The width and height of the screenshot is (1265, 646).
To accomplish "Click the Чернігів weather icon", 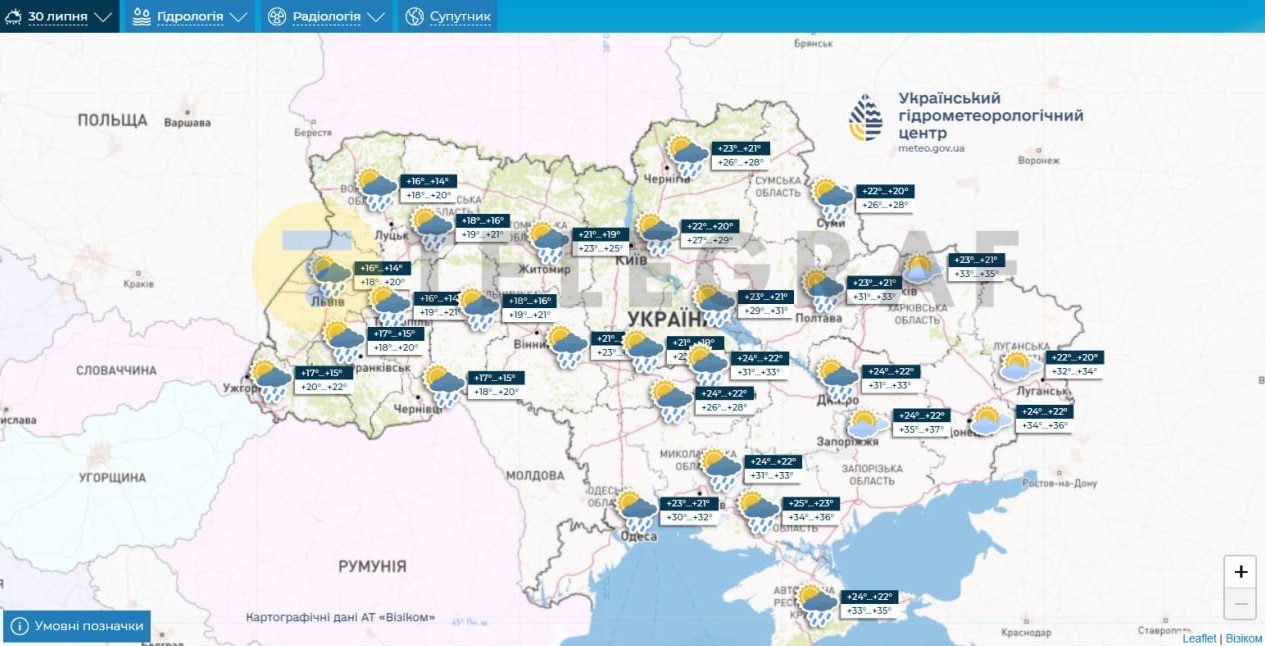I will tap(687, 157).
